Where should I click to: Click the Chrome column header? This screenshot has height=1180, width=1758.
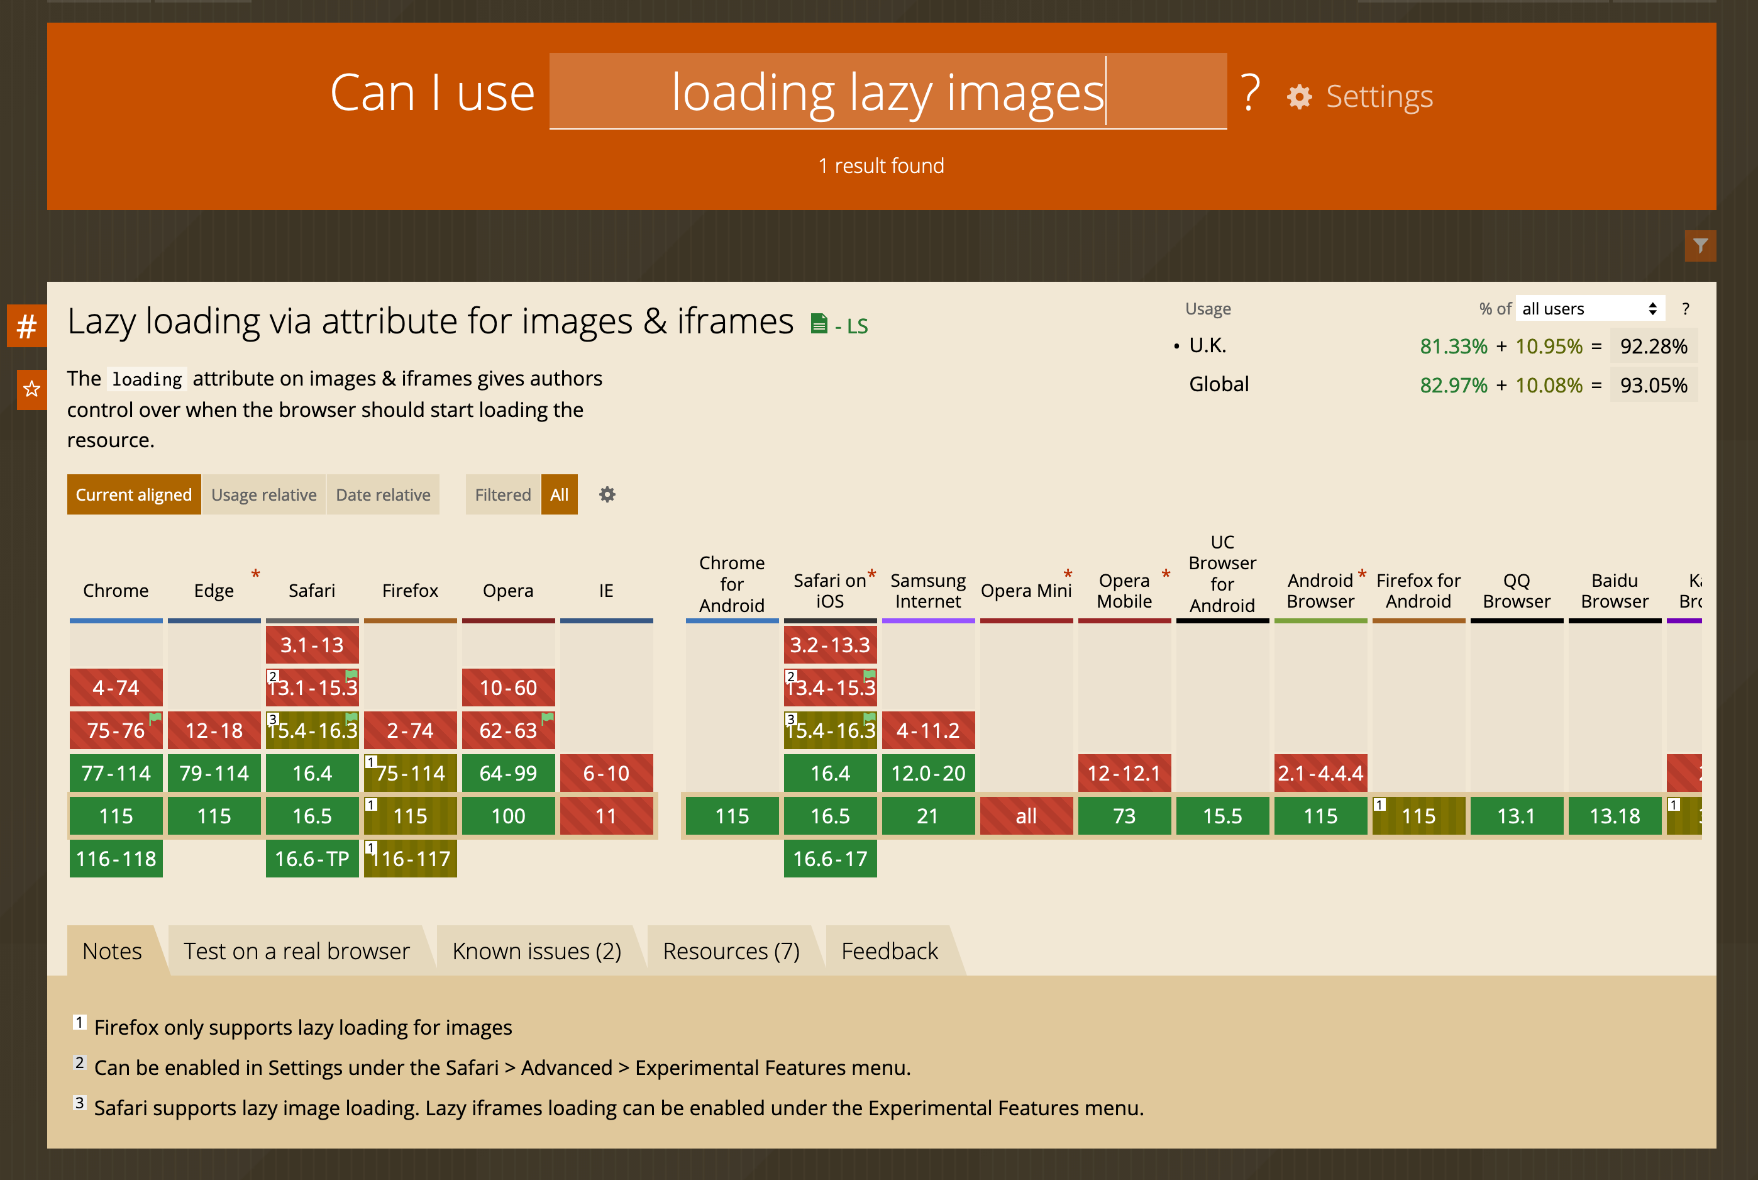116,591
